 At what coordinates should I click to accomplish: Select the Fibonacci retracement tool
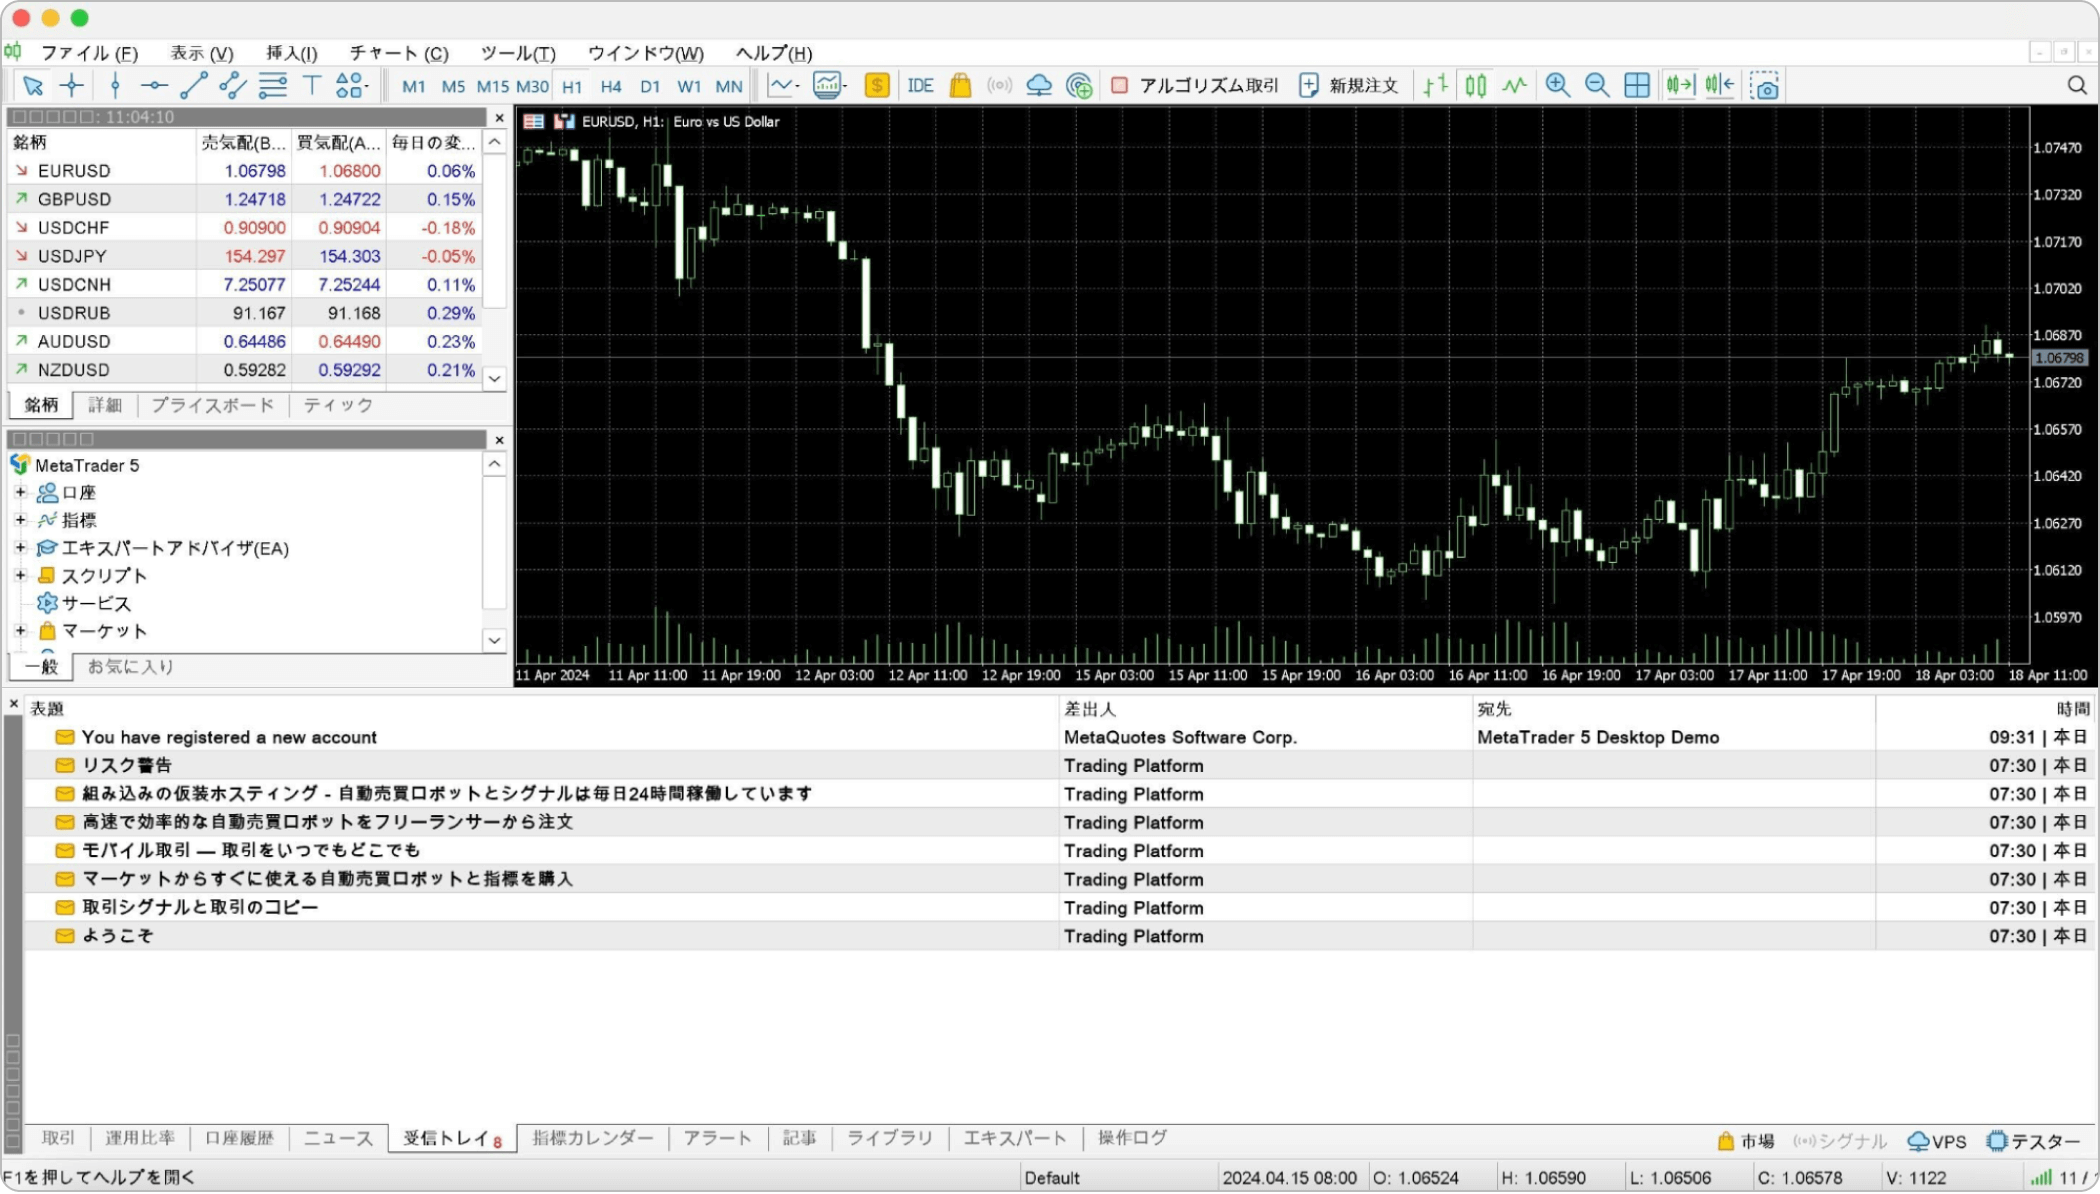(x=273, y=86)
